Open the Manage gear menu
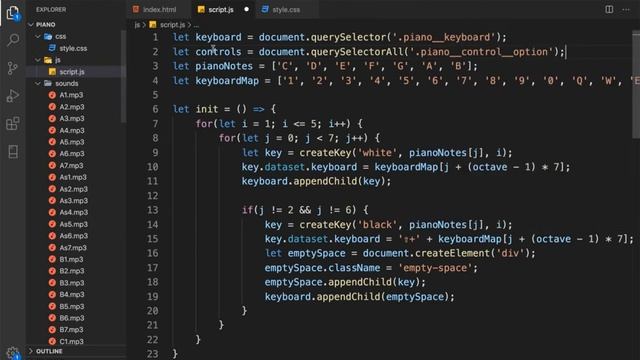The height and width of the screenshot is (360, 640). [x=13, y=352]
